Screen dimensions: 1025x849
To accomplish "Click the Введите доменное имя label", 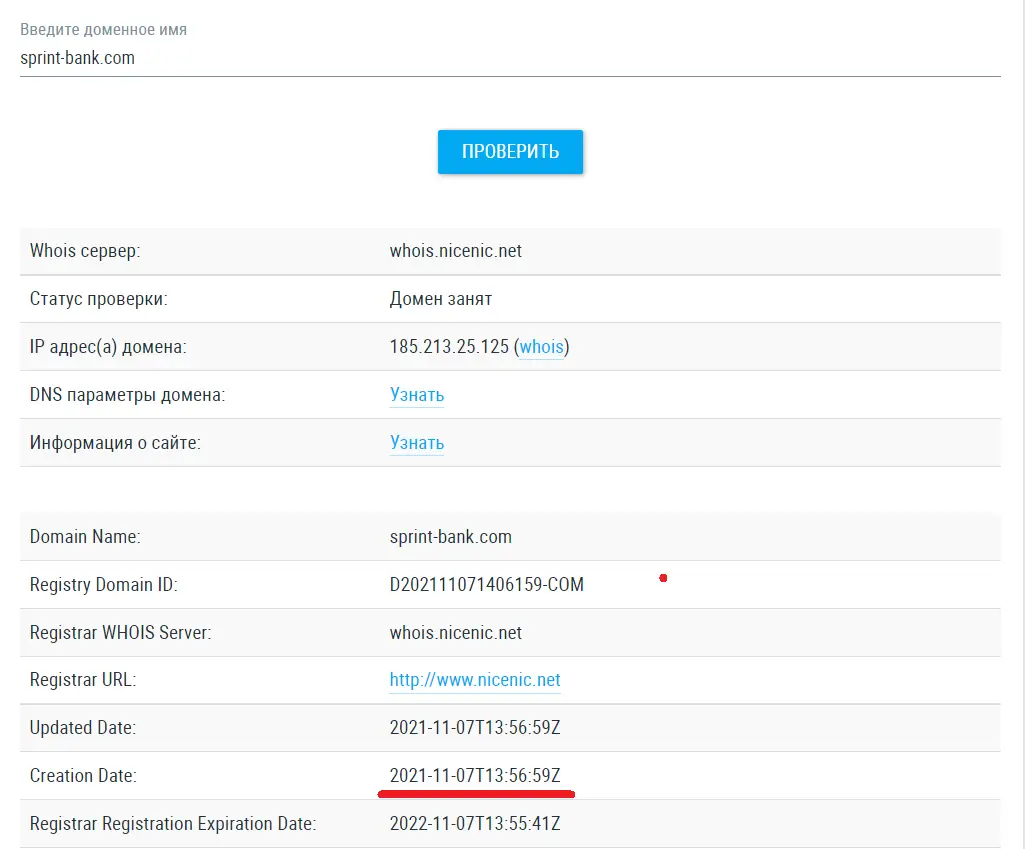I will point(103,30).
